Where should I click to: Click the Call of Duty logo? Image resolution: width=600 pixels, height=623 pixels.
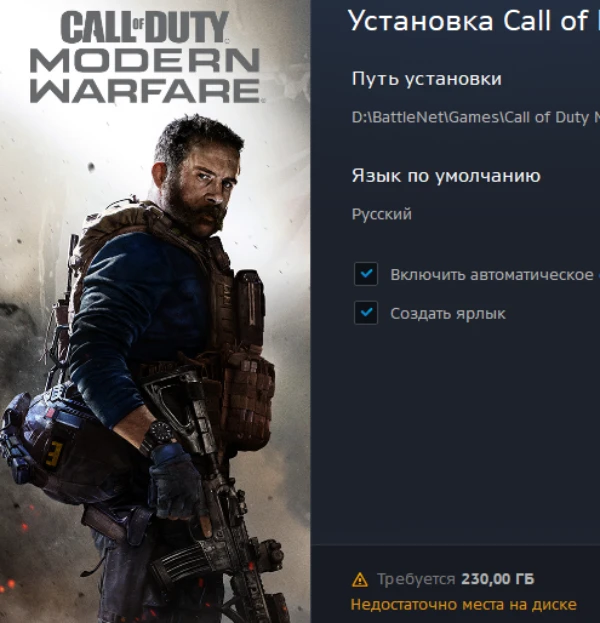pyautogui.click(x=145, y=27)
